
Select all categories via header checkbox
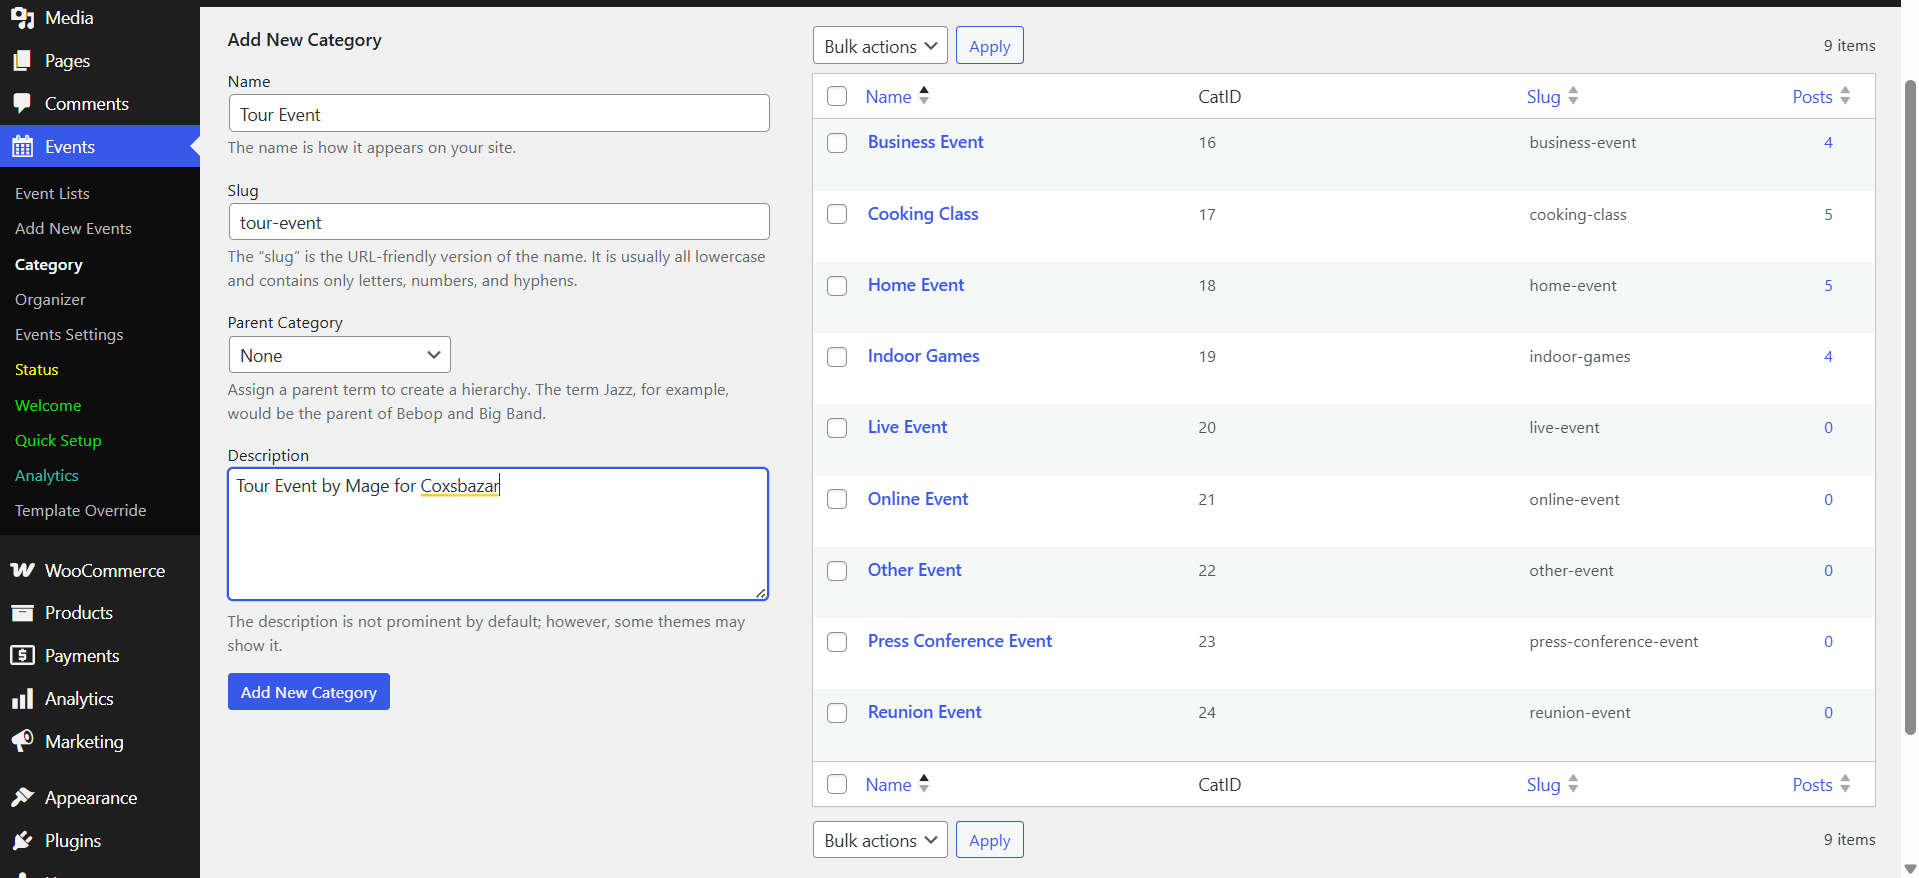point(837,97)
